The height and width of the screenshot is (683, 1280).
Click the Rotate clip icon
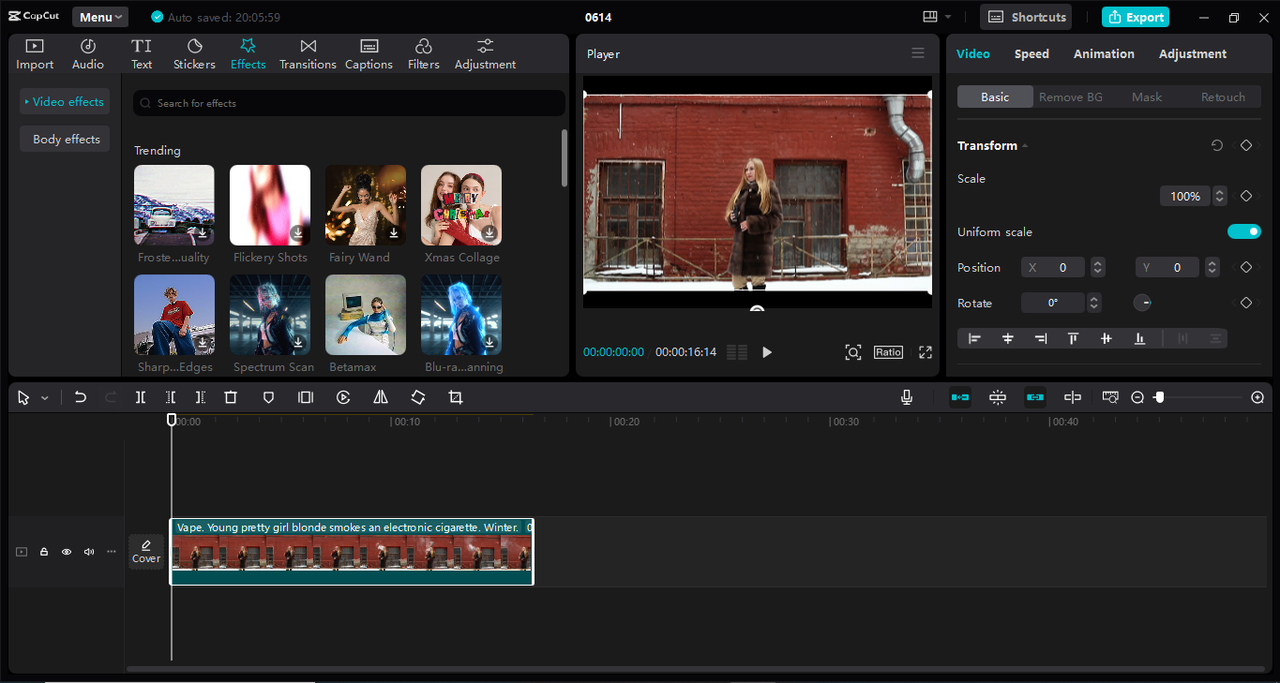(x=418, y=397)
